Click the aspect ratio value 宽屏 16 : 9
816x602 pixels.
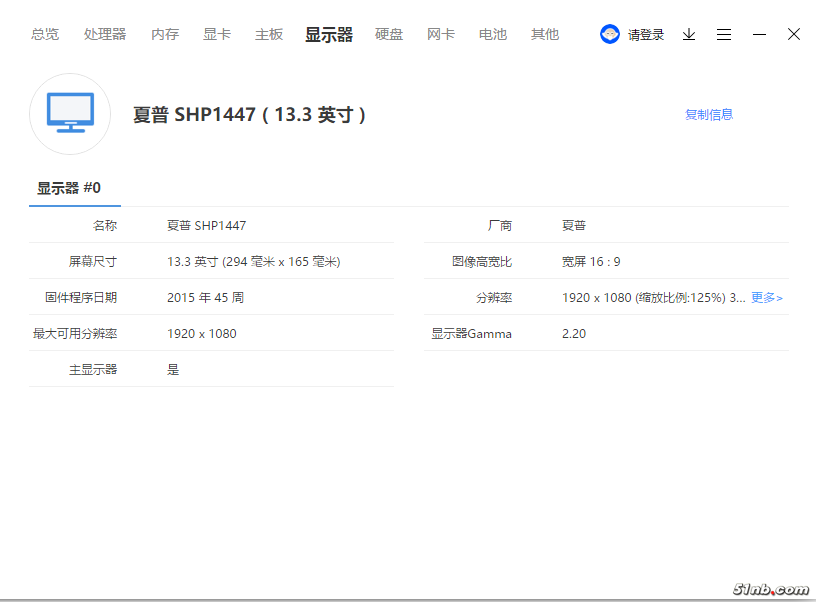click(x=591, y=262)
